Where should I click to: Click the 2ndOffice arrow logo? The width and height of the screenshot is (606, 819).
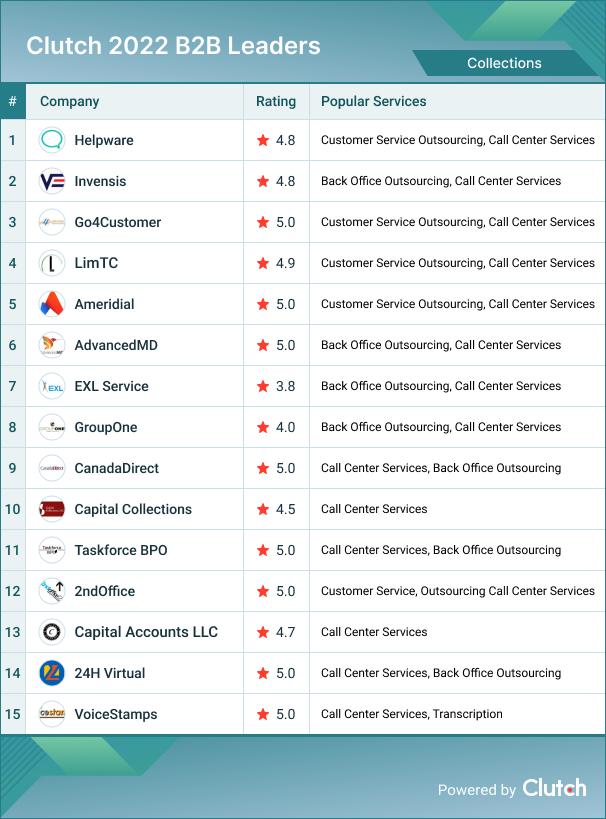coord(52,591)
